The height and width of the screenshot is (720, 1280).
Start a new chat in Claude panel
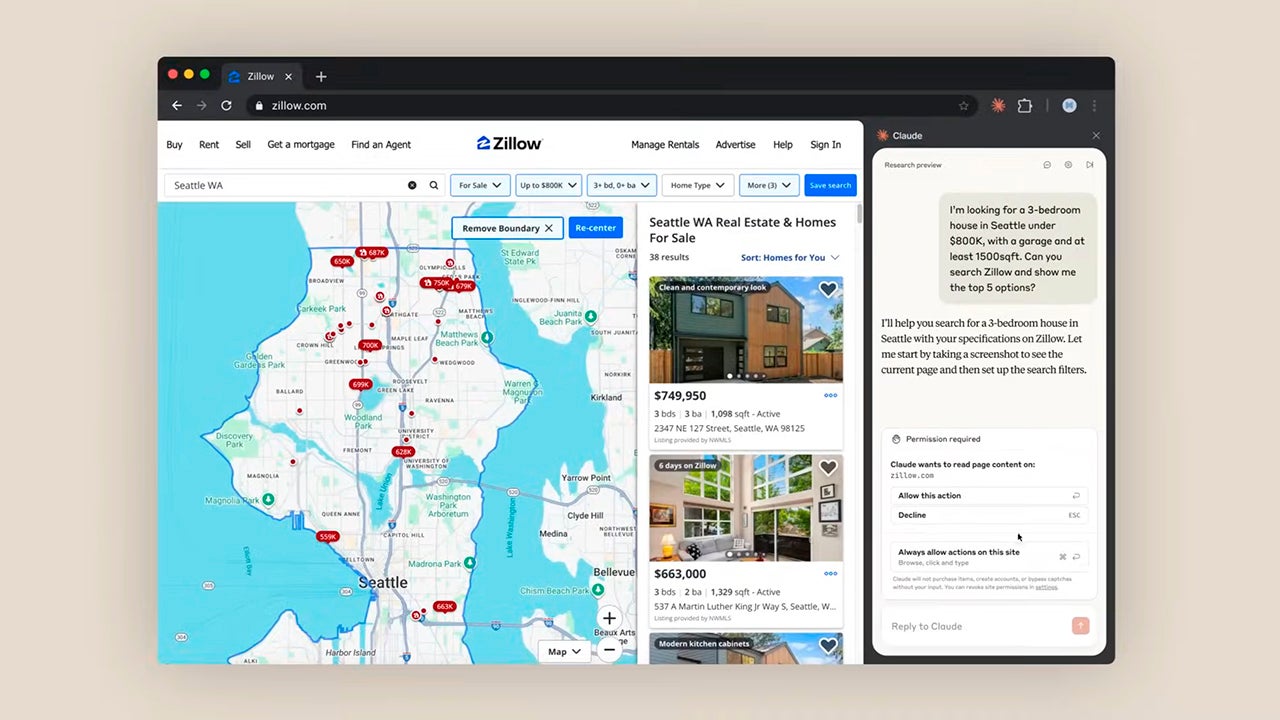click(1047, 165)
